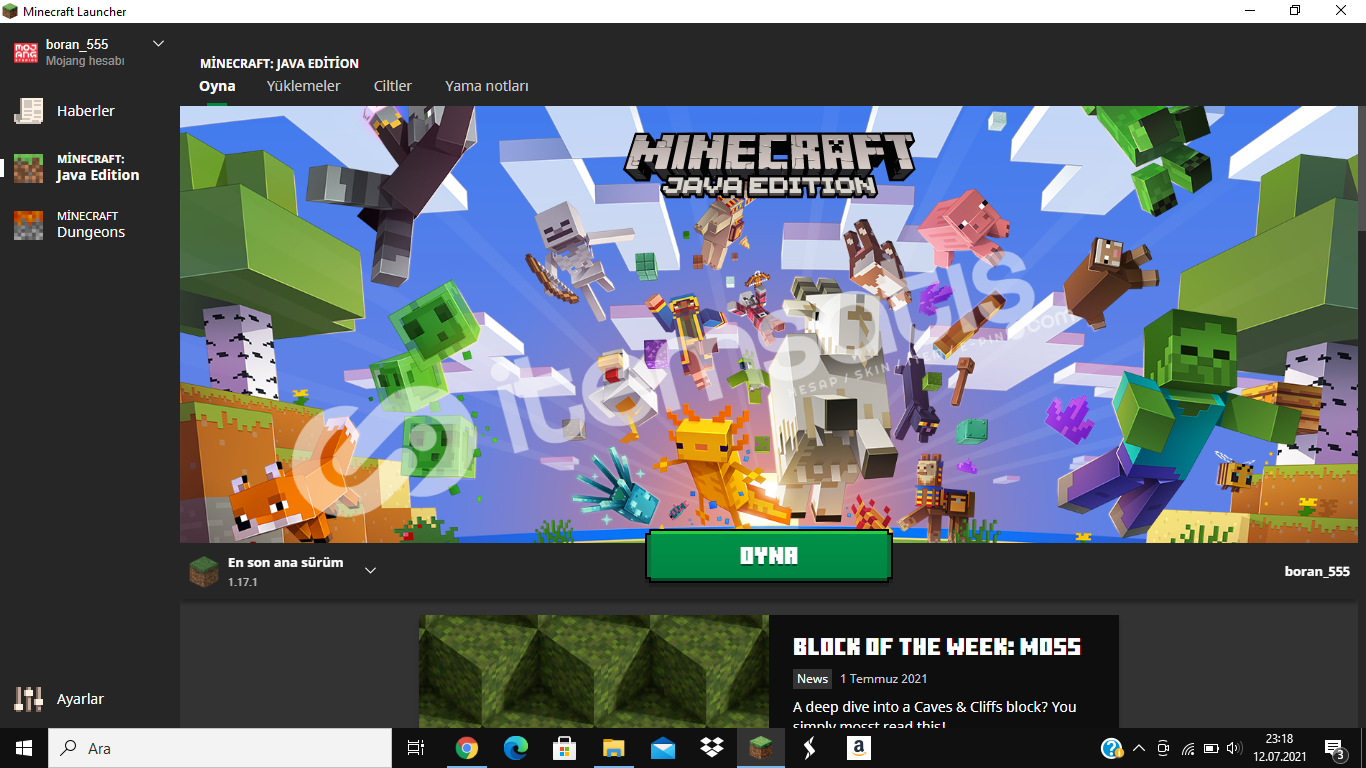1366x768 pixels.
Task: Open Amazon from the taskbar
Action: 858,748
